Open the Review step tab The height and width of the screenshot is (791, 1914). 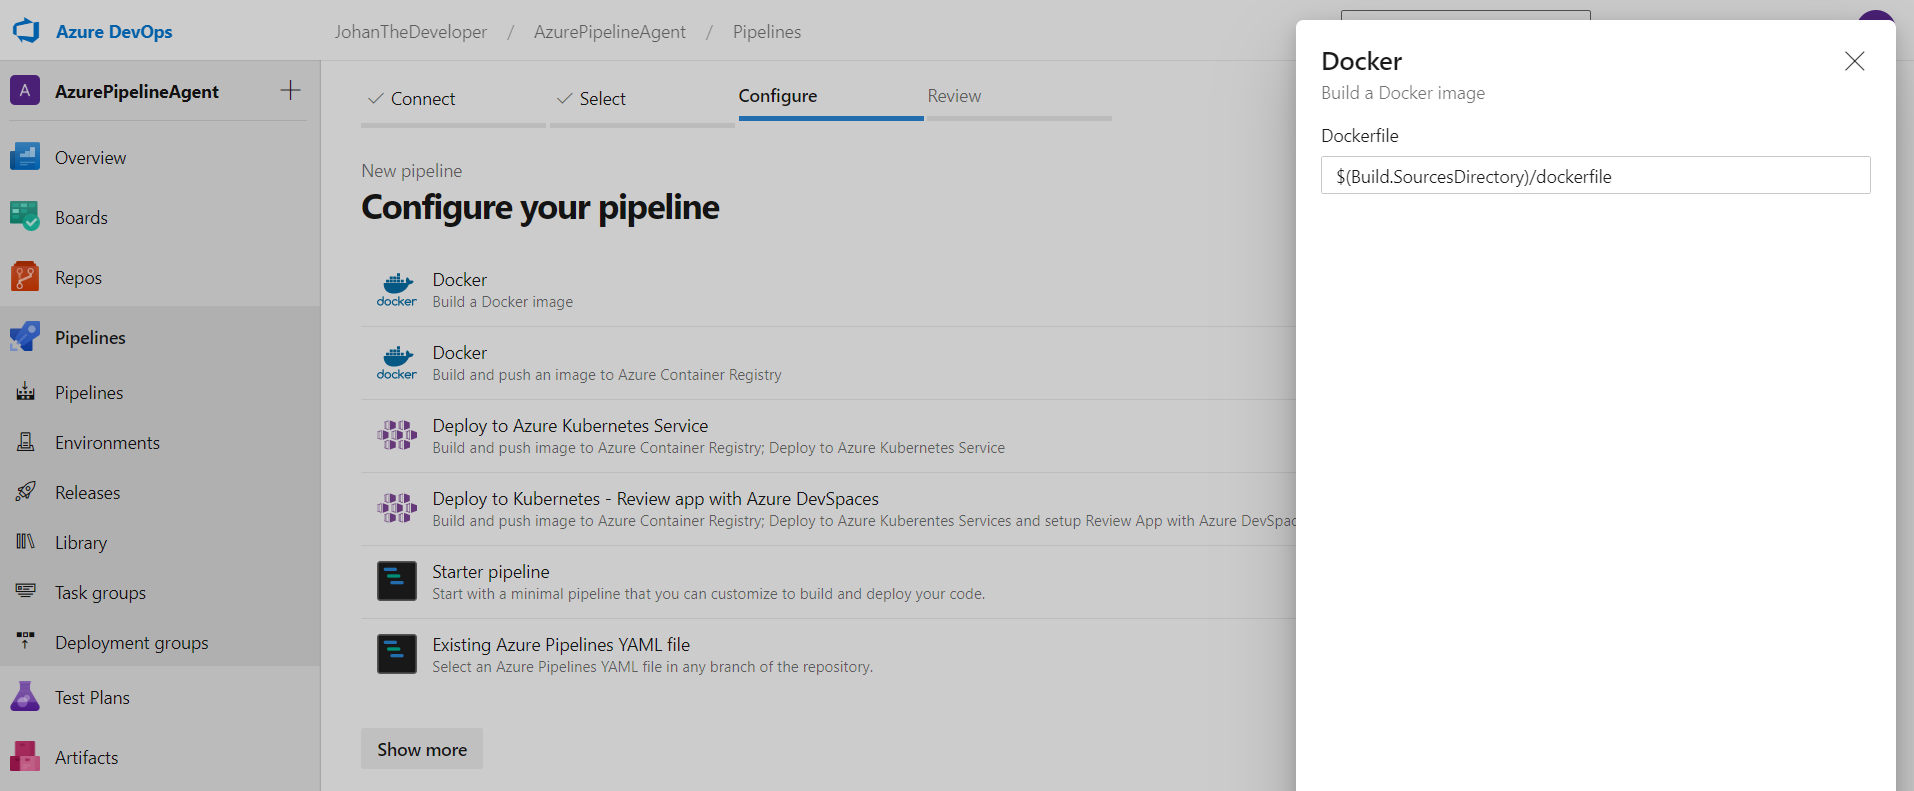(1019, 96)
